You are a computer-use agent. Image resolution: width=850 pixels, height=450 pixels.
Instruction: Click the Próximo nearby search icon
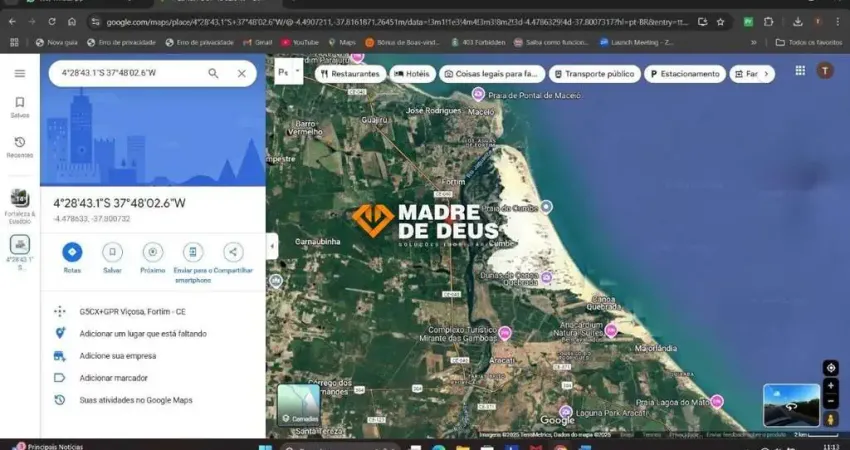(153, 252)
